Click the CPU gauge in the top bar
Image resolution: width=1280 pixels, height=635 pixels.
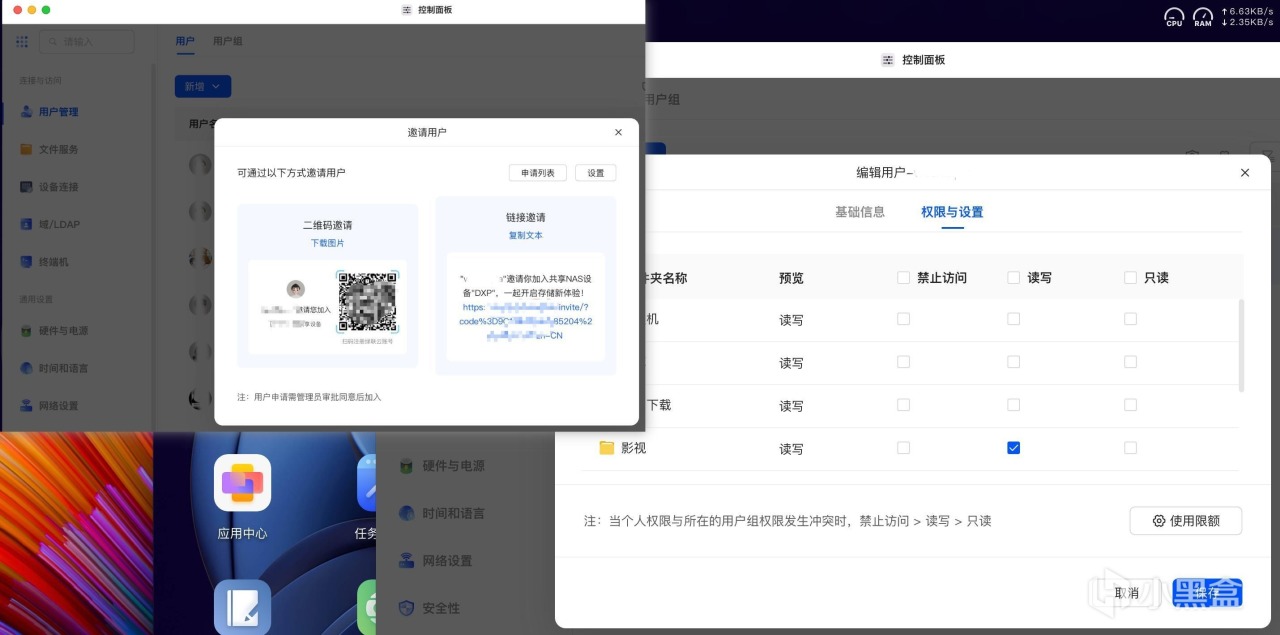(x=1174, y=17)
